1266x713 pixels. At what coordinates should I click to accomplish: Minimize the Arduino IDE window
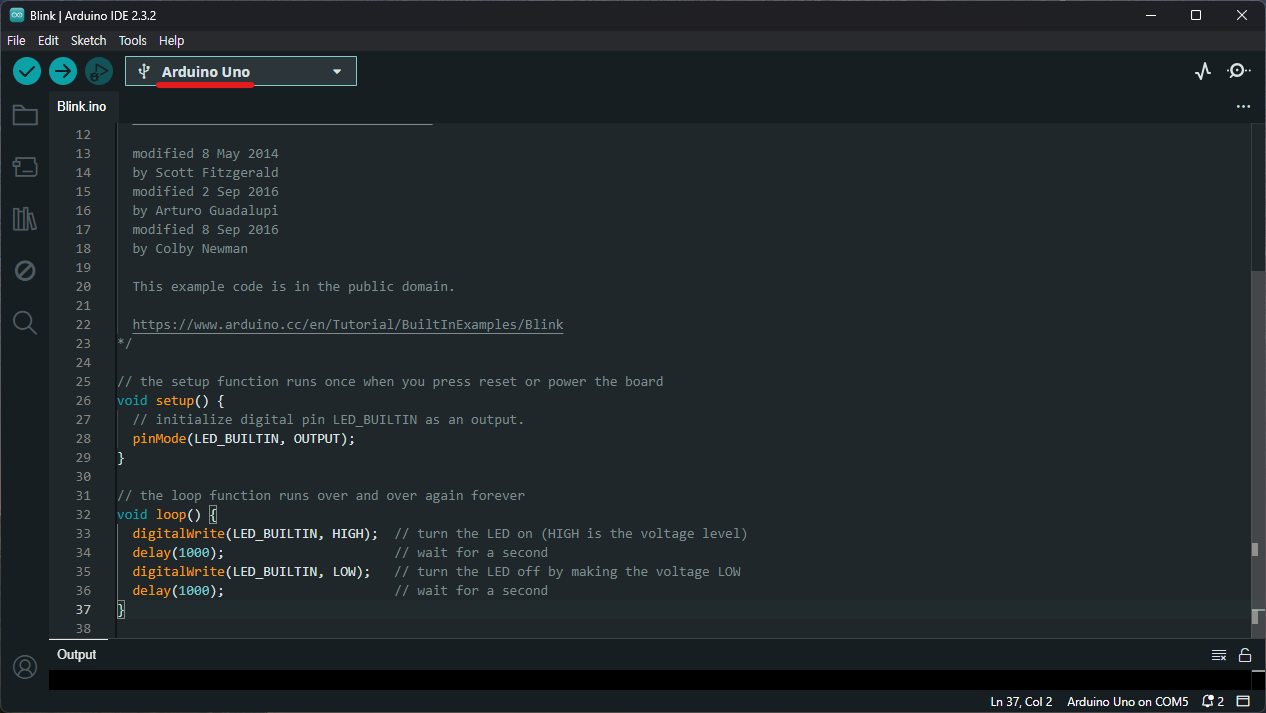tap(1150, 15)
